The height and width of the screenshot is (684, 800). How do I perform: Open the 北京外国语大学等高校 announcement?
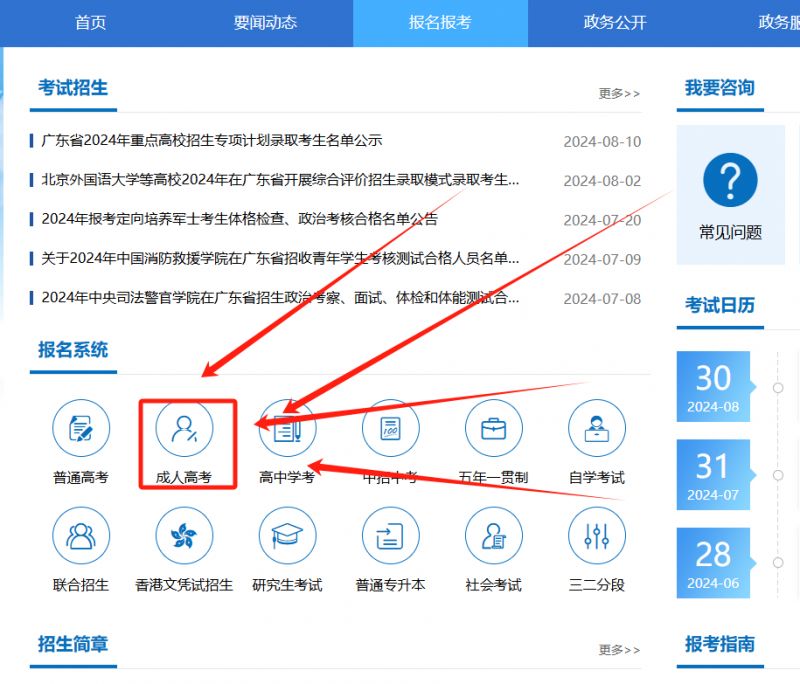pyautogui.click(x=280, y=180)
